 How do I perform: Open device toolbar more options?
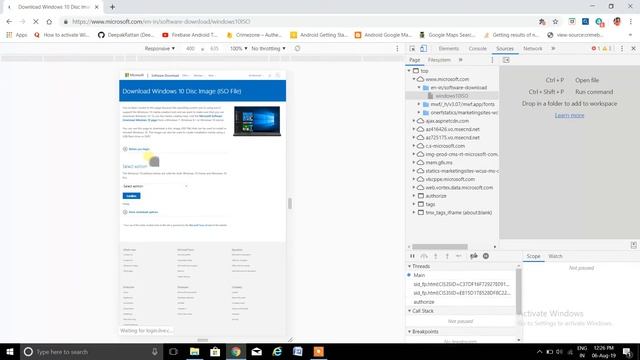click(397, 49)
